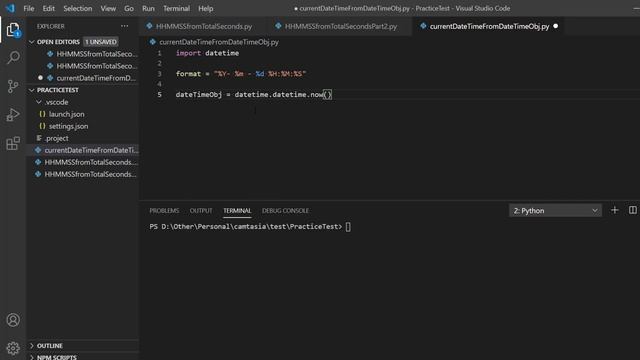Click the import datetime code line
Image resolution: width=640 pixels, height=360 pixels.
(x=207, y=53)
